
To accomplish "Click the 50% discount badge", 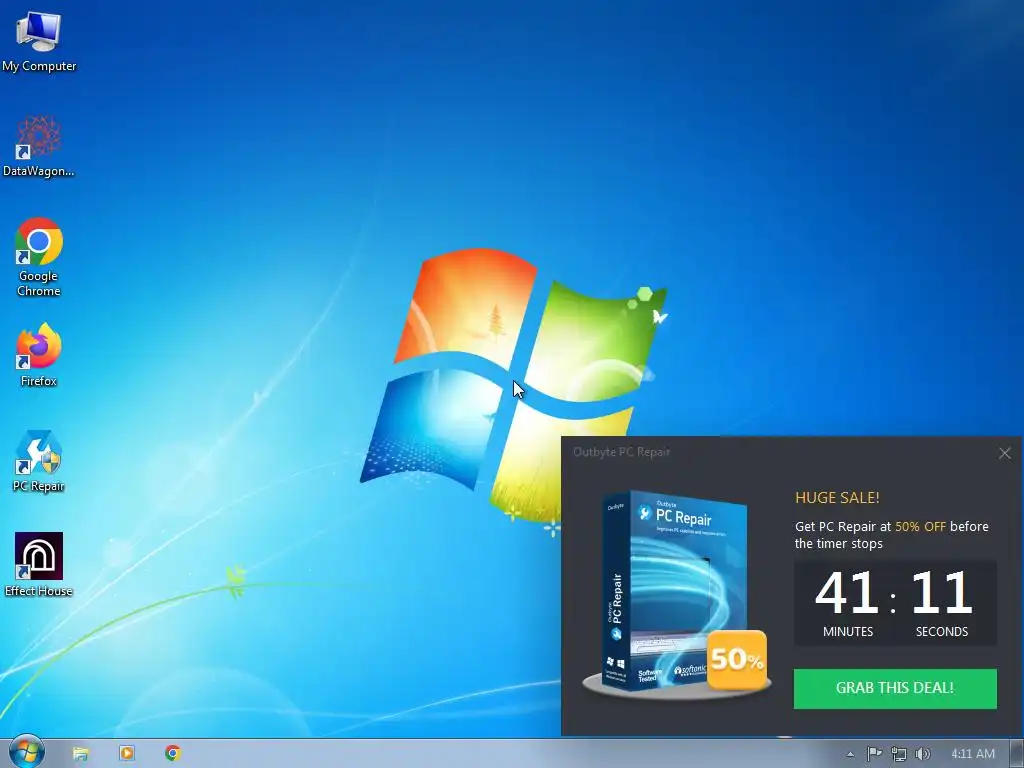I will coord(737,660).
